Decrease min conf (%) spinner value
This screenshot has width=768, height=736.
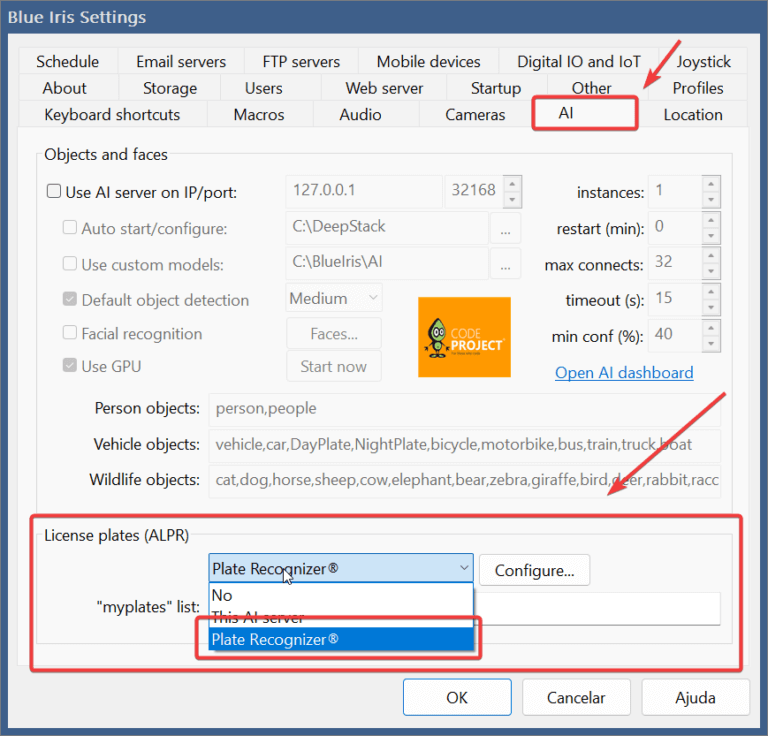(711, 344)
